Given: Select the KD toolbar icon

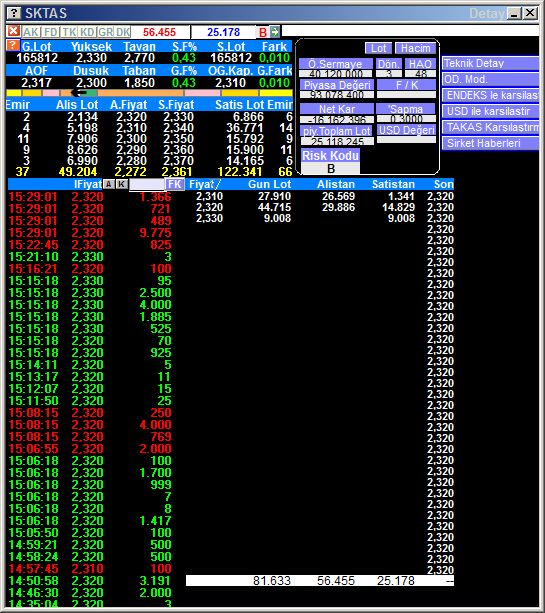Looking at the screenshot, I should (x=87, y=32).
